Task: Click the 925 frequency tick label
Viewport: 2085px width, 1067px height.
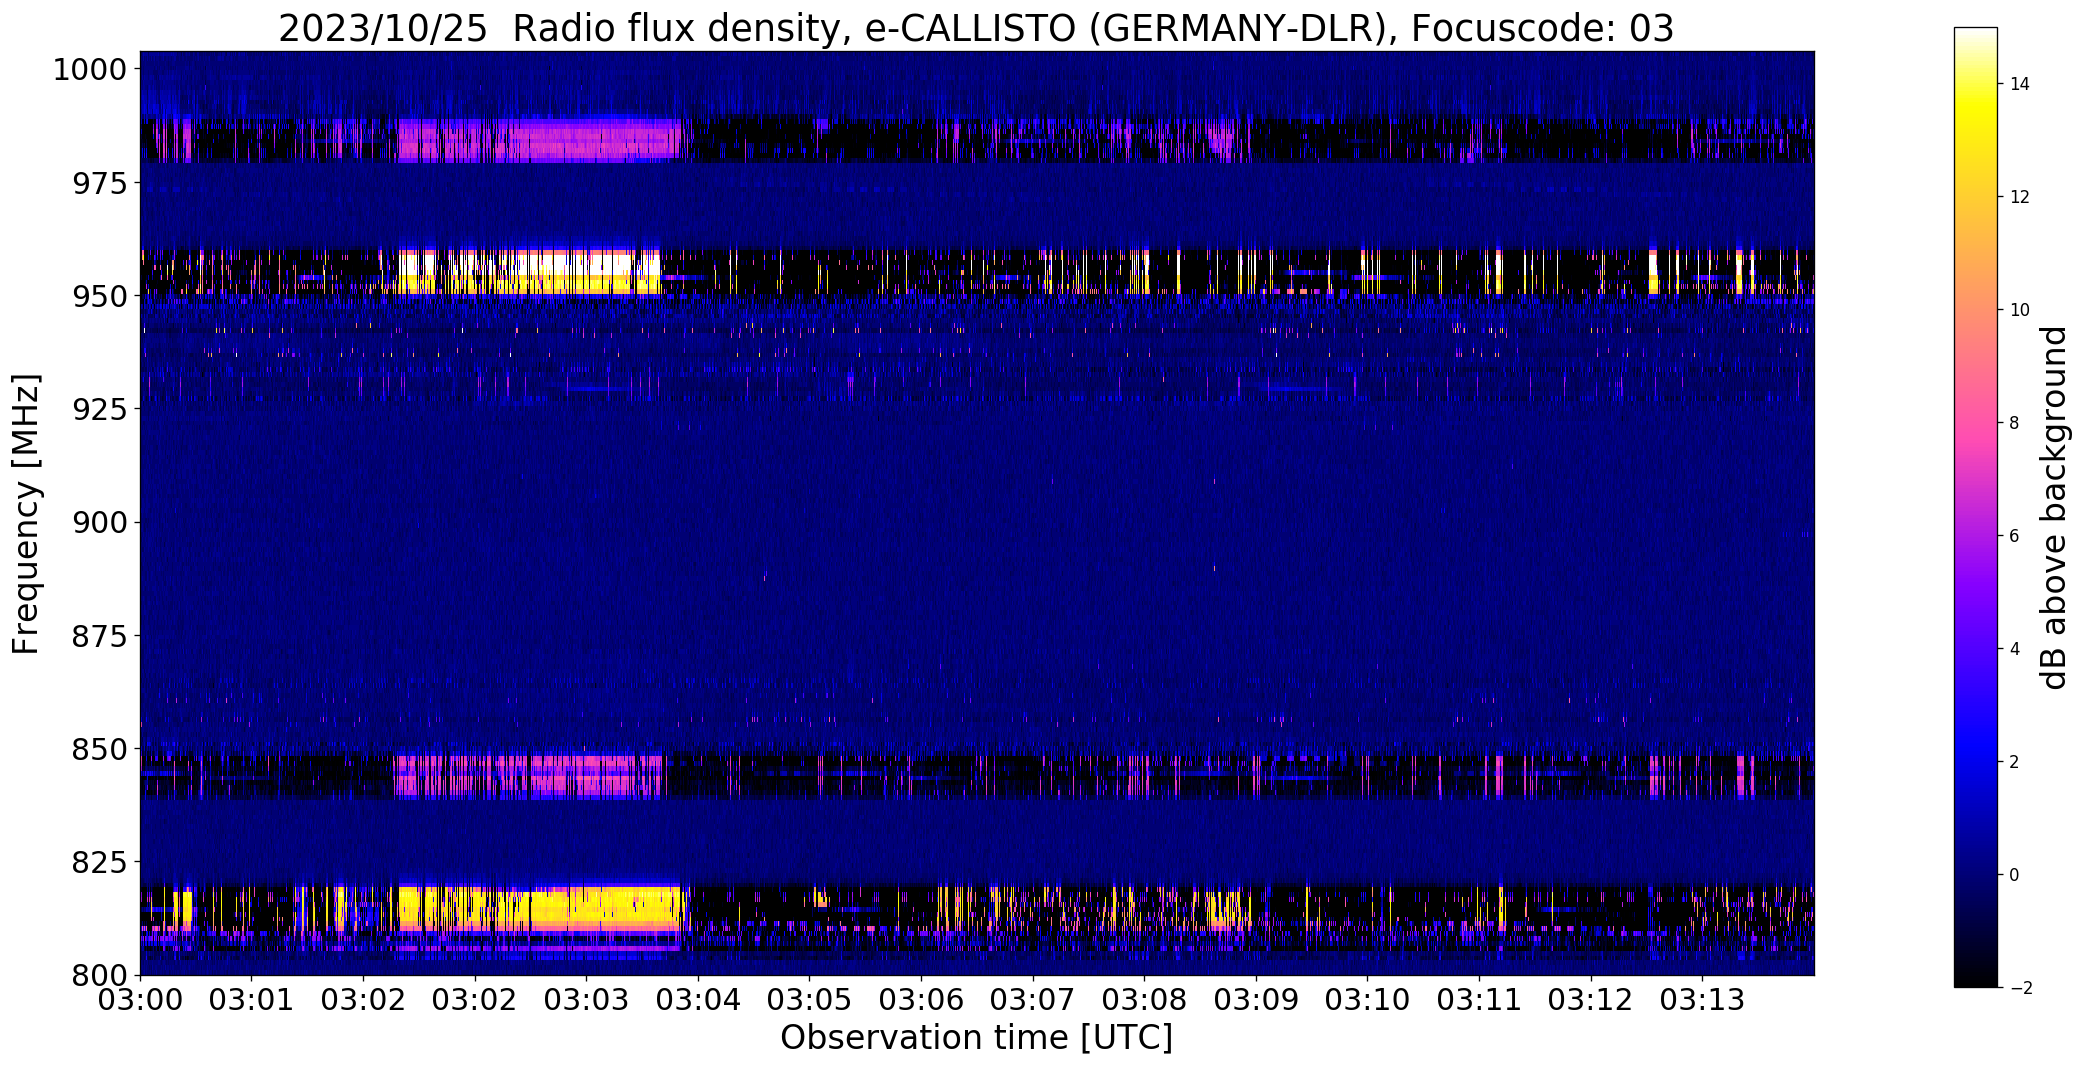Action: click(99, 409)
